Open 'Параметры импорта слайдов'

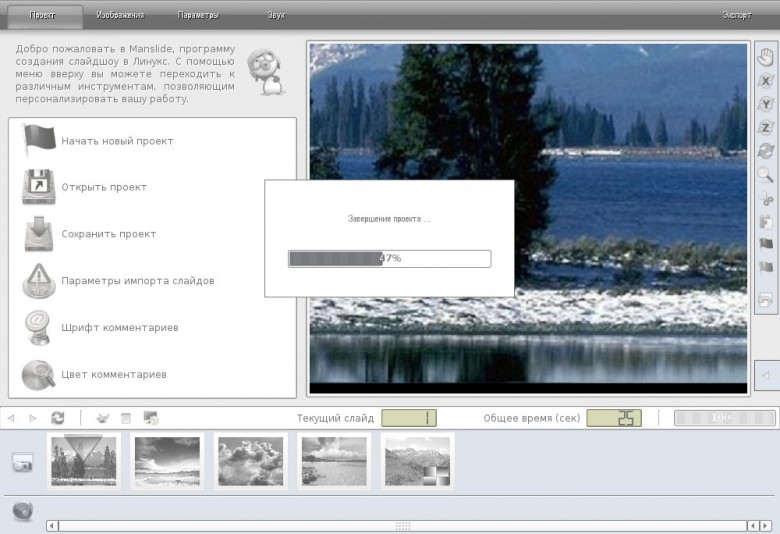click(x=138, y=281)
